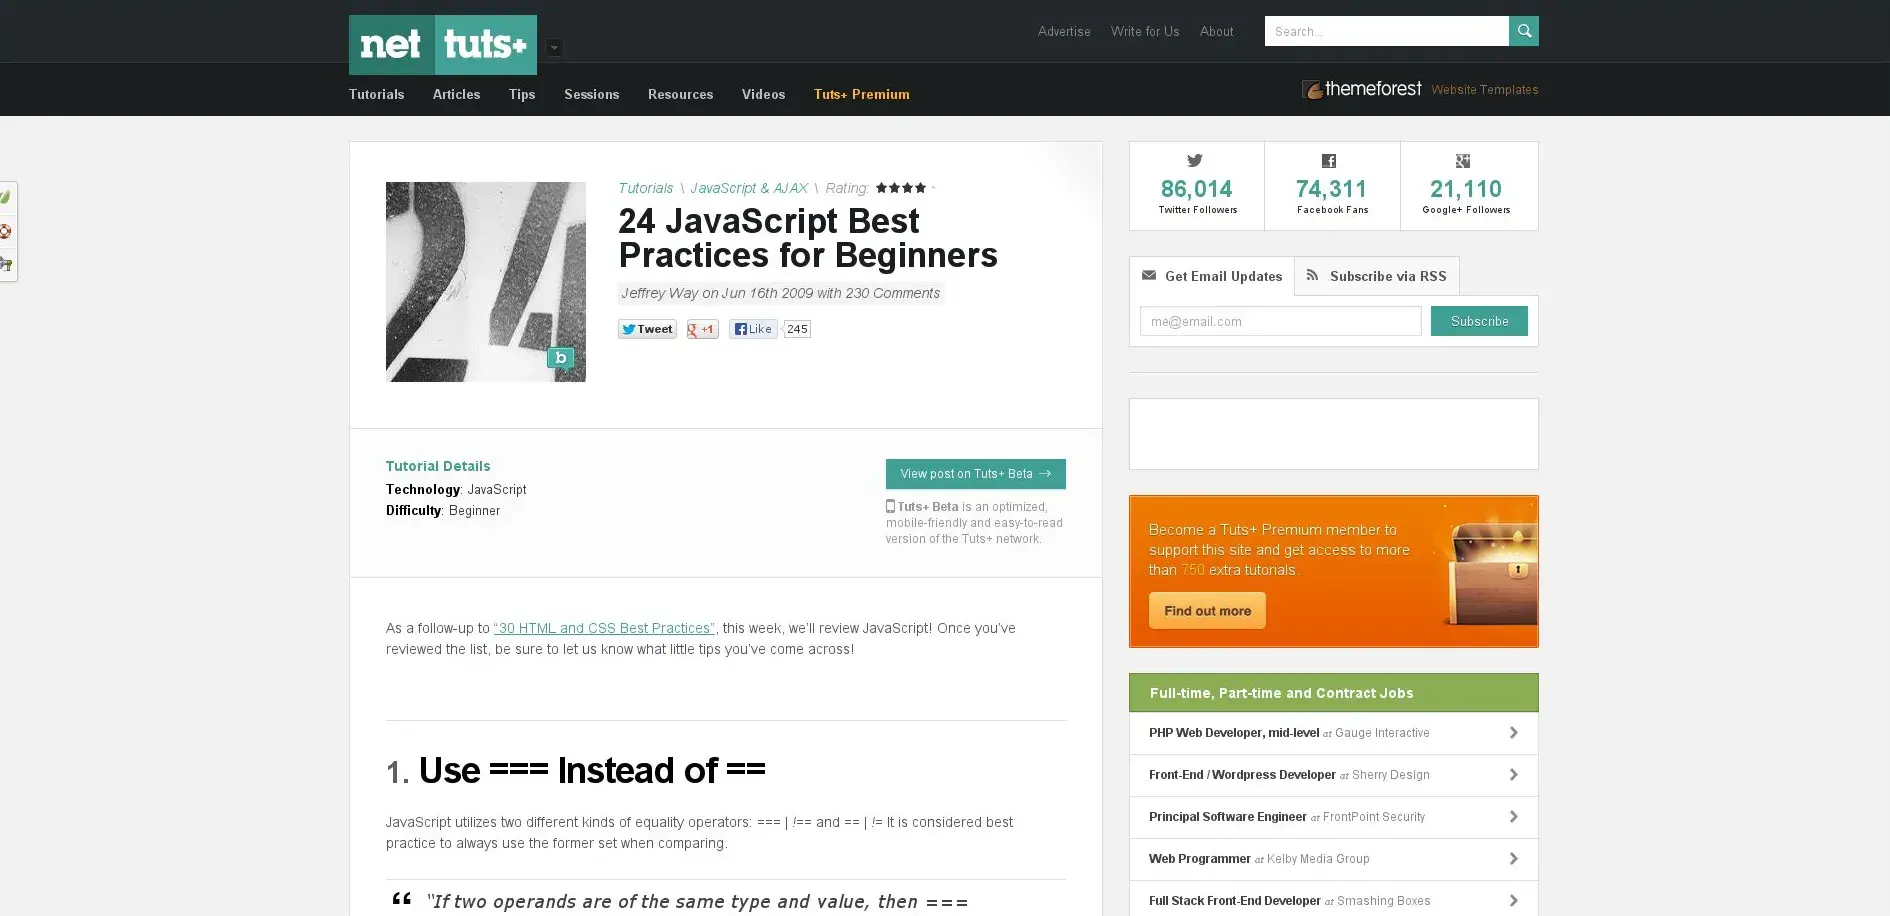Viewport: 1890px width, 916px height.
Task: Click the Find out more button
Action: pos(1207,611)
